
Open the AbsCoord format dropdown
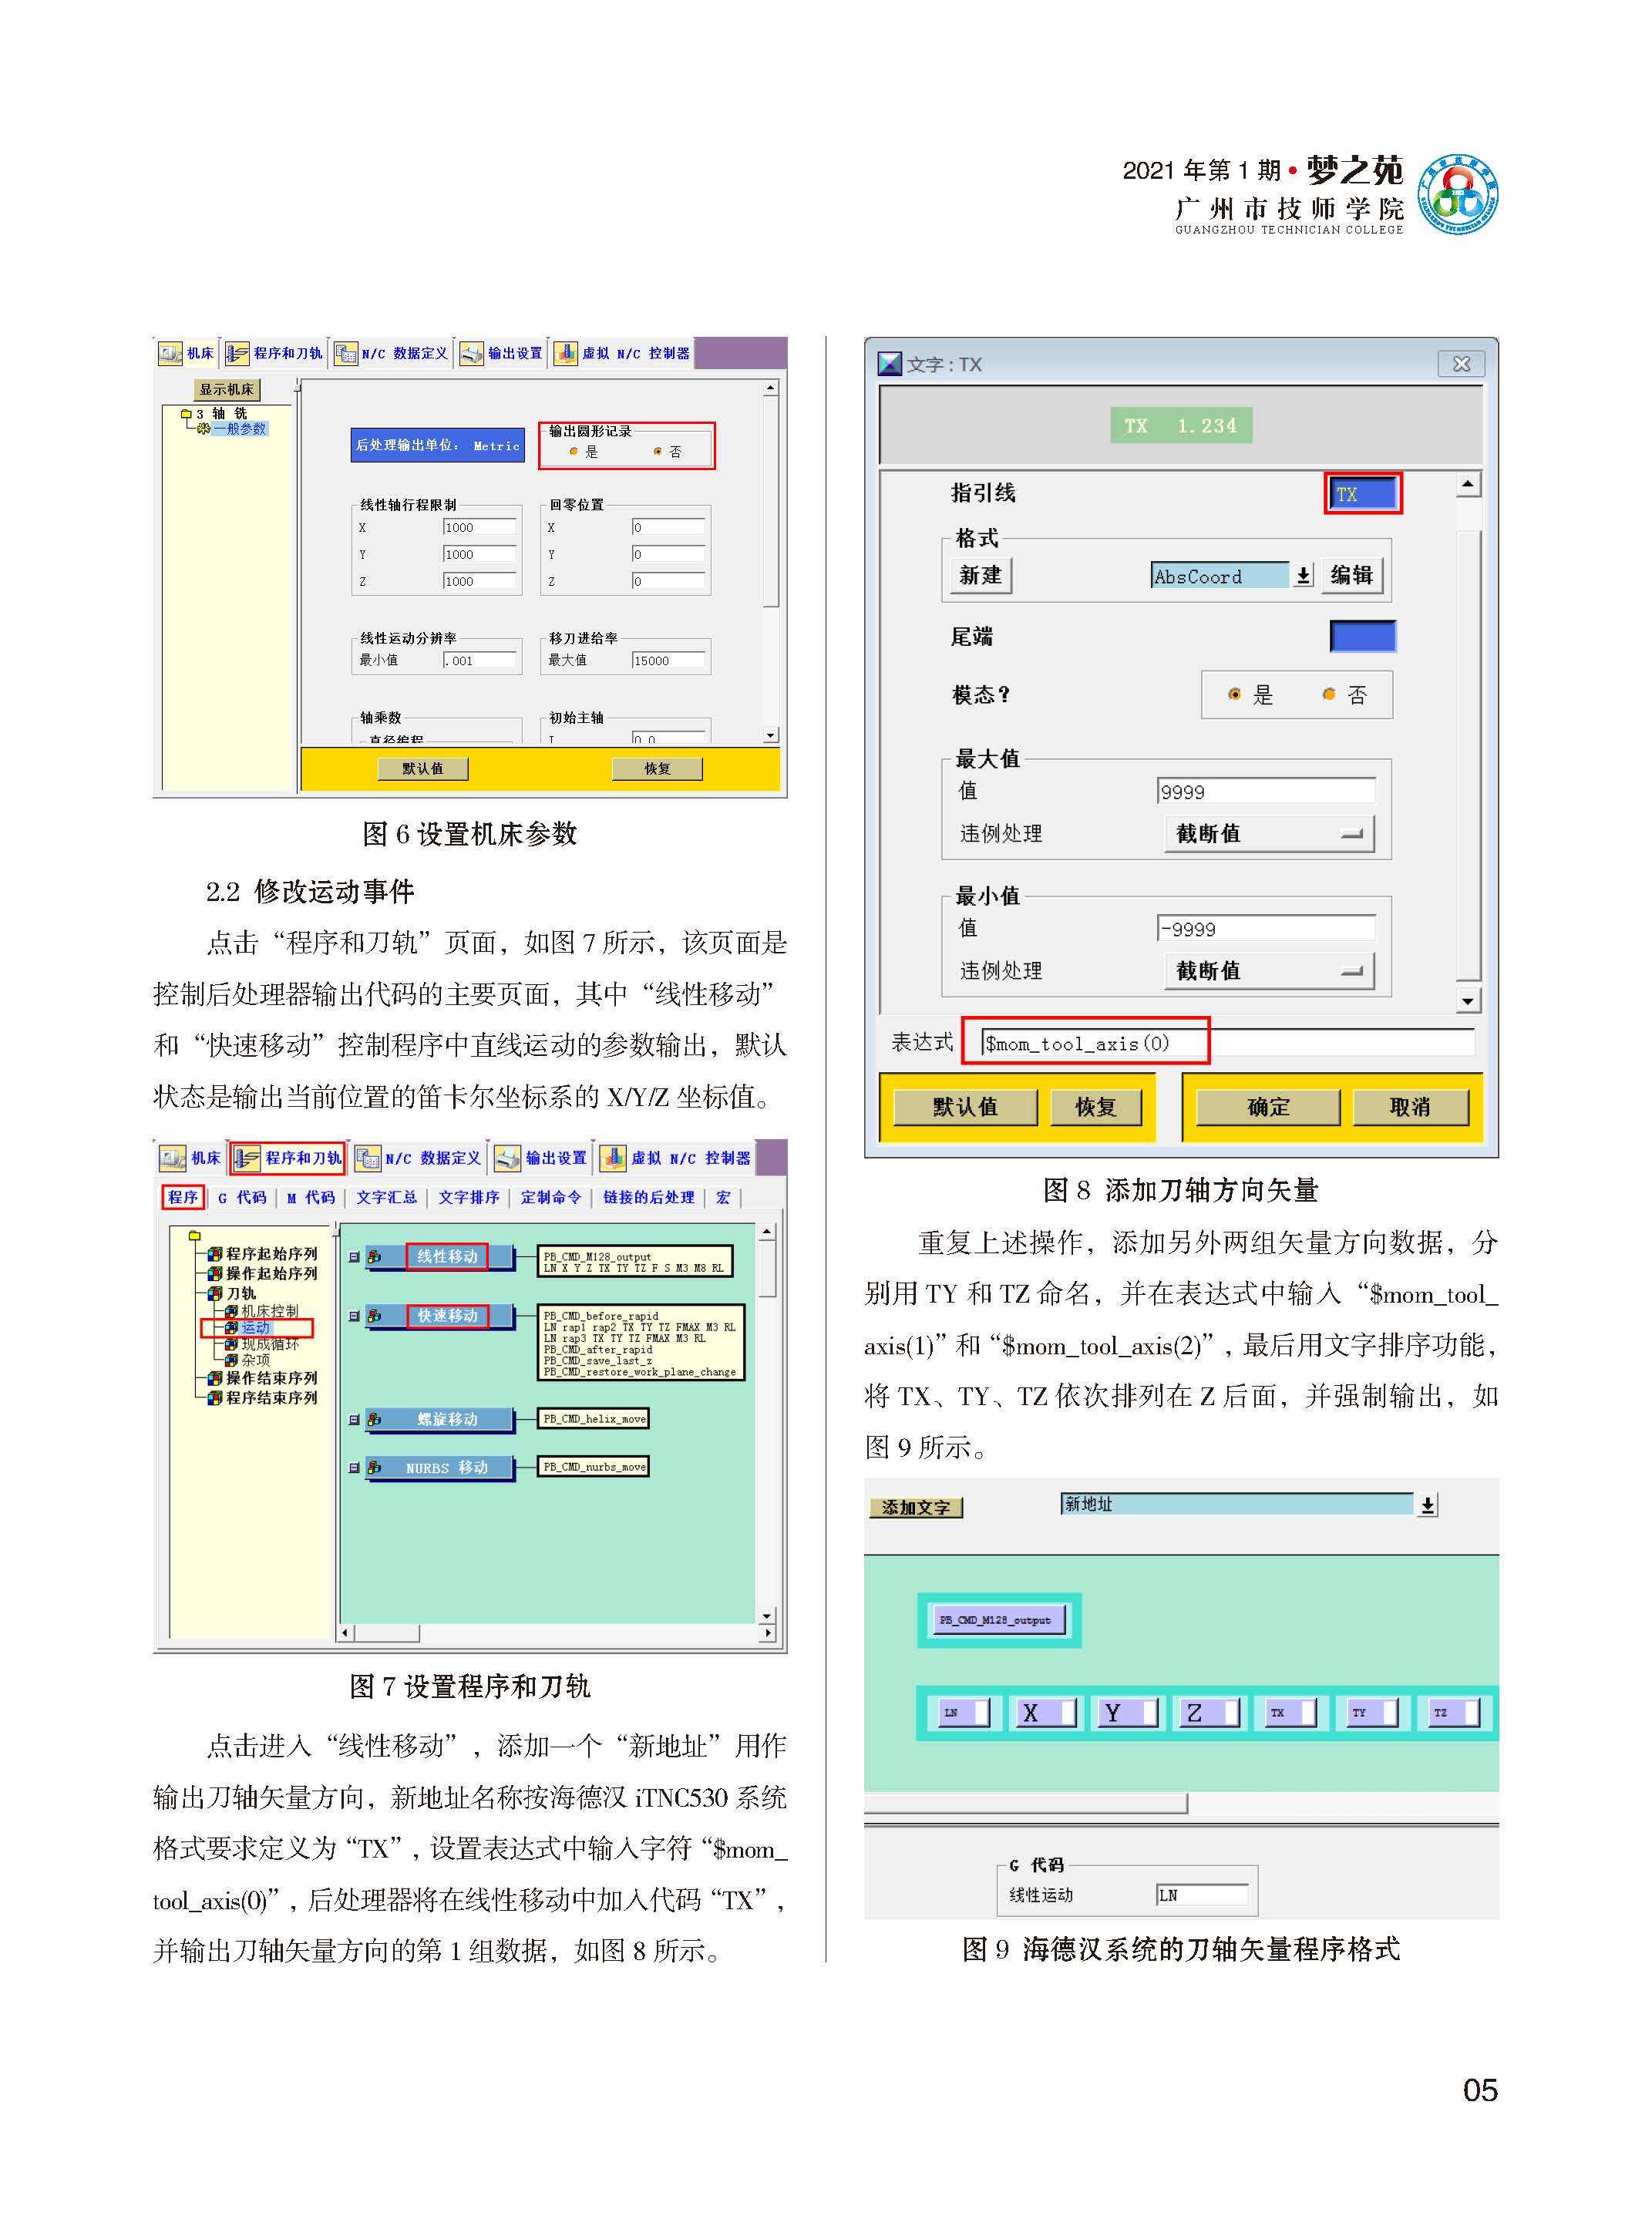1303,576
